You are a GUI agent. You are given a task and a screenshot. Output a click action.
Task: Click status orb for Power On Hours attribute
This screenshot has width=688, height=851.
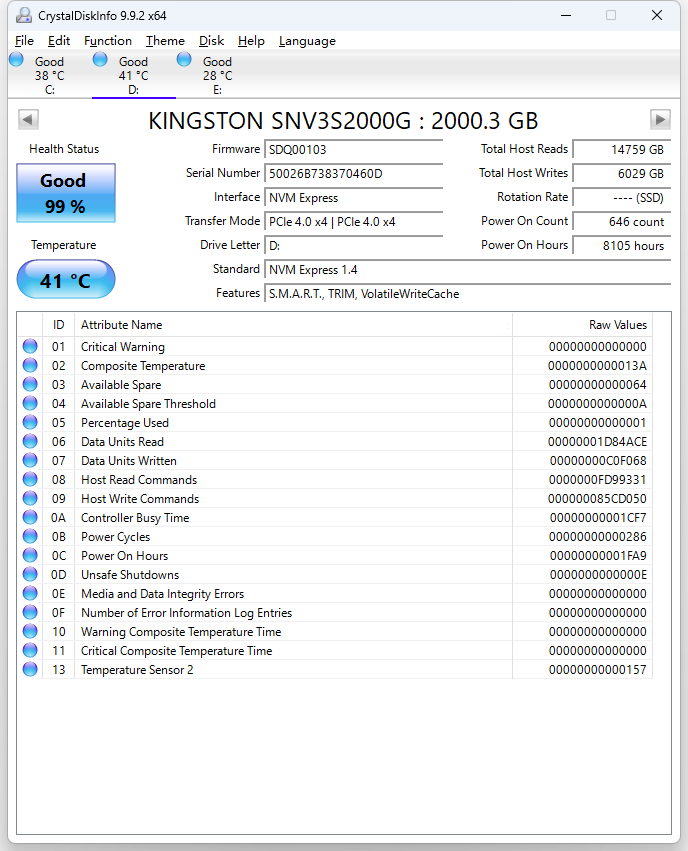pos(30,555)
